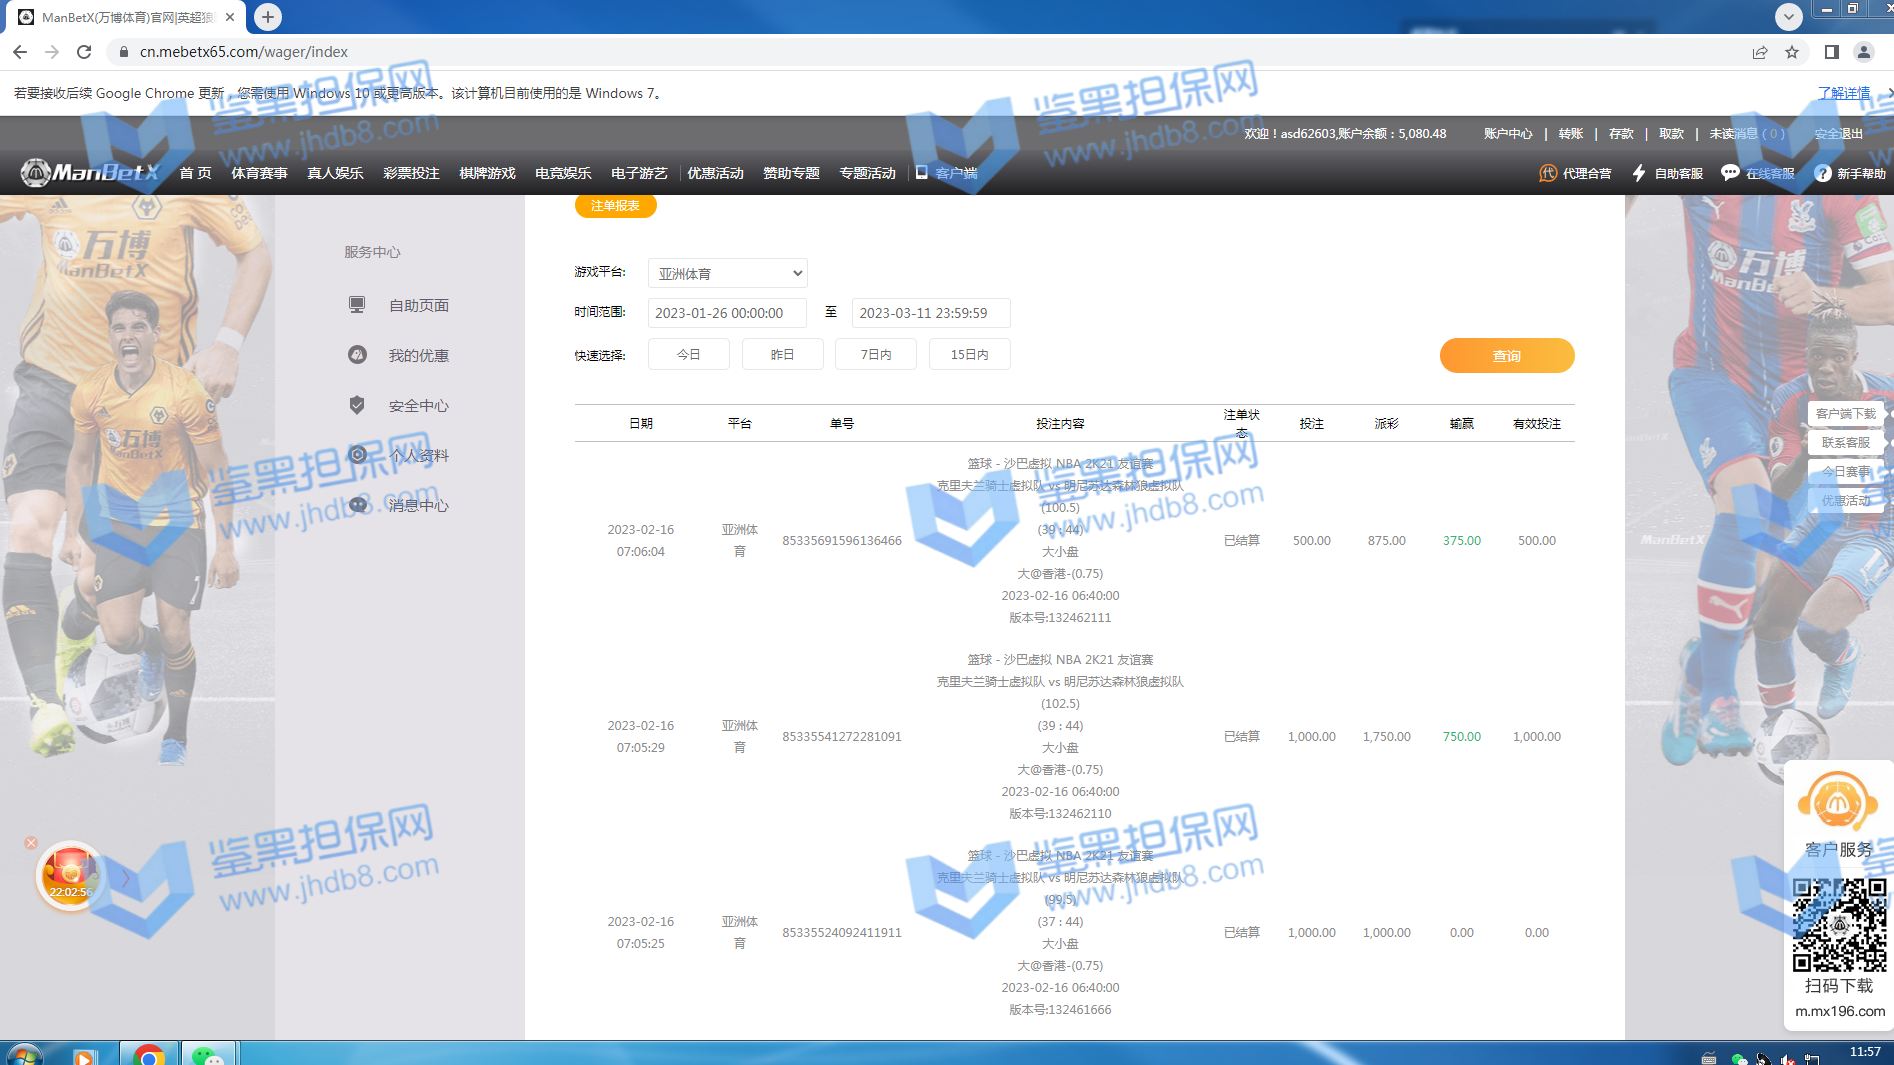Click 新手帮助 question mark icon

point(1822,173)
